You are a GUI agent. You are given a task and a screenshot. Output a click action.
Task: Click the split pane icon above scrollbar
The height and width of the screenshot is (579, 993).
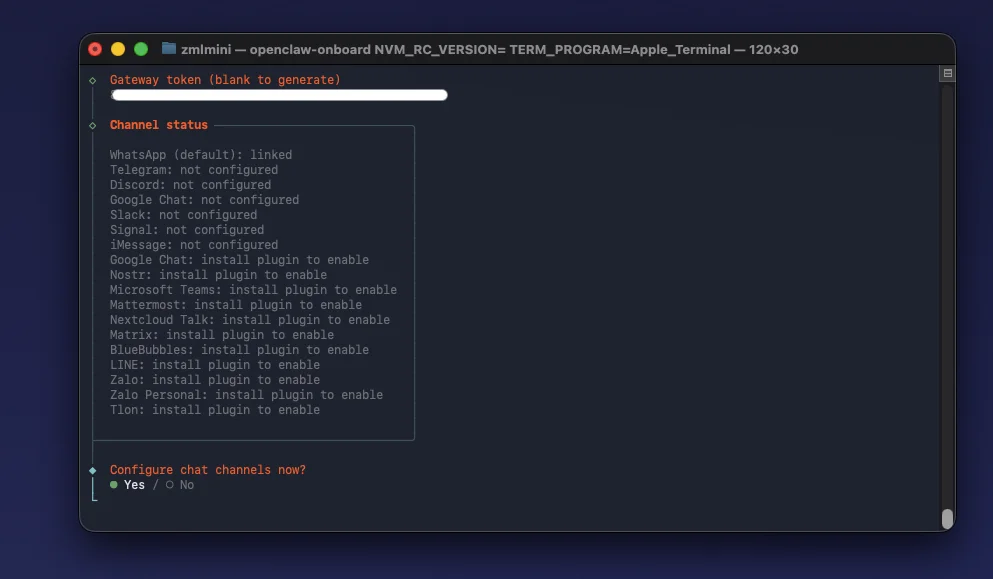[x=947, y=73]
